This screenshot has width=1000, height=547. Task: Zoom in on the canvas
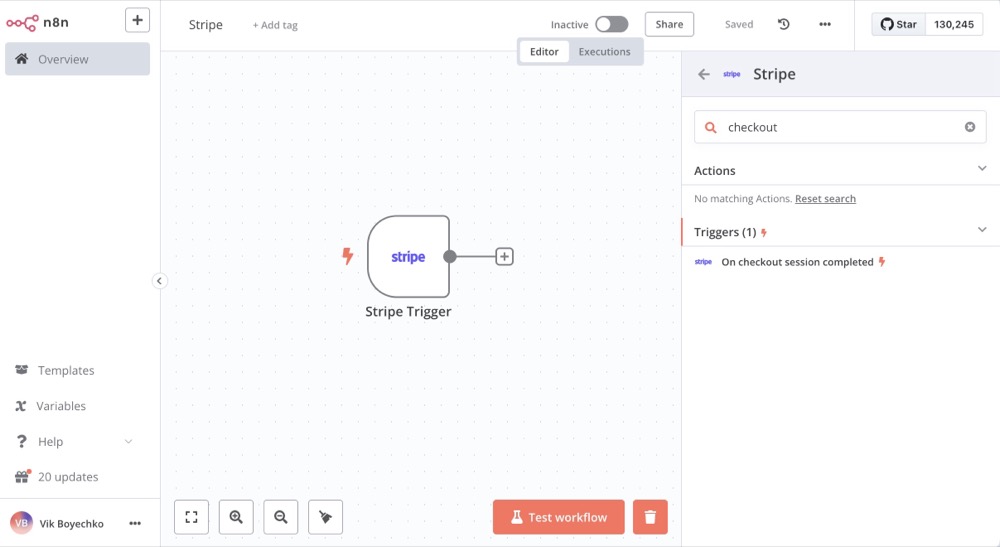(x=236, y=517)
